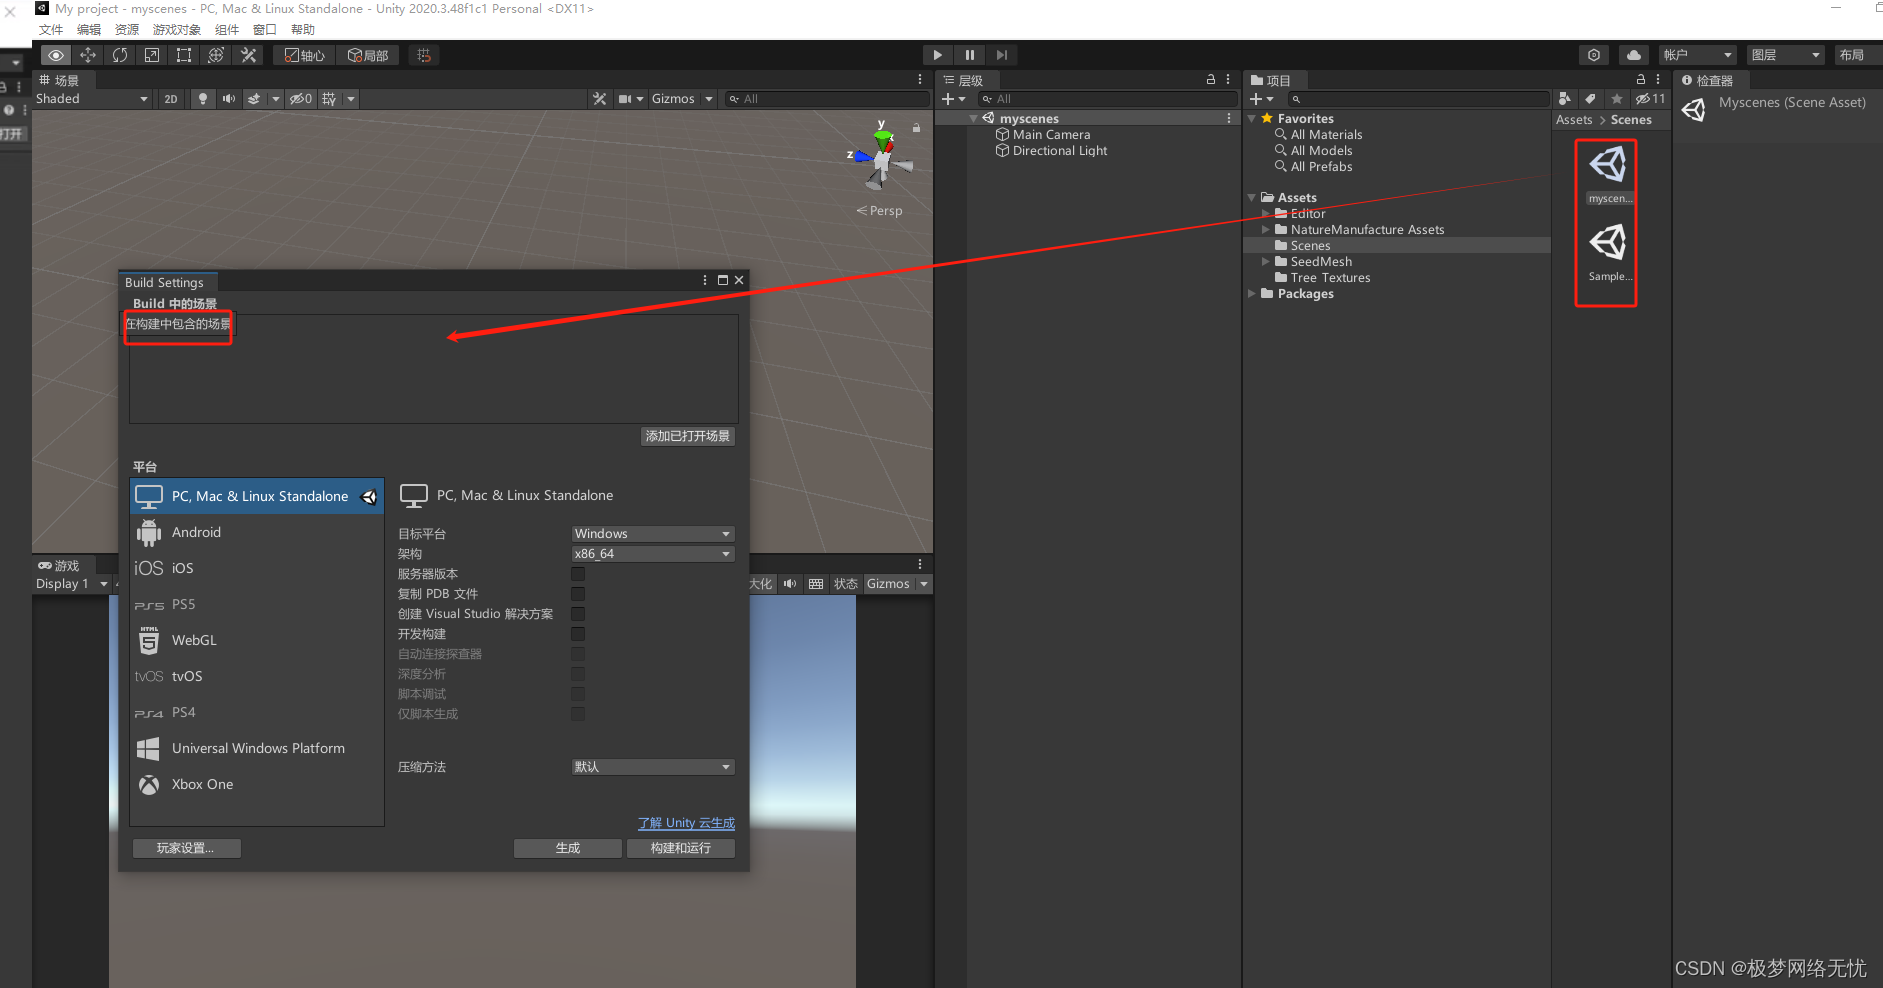Collapse the Favorites group
The width and height of the screenshot is (1883, 988).
[x=1252, y=119]
